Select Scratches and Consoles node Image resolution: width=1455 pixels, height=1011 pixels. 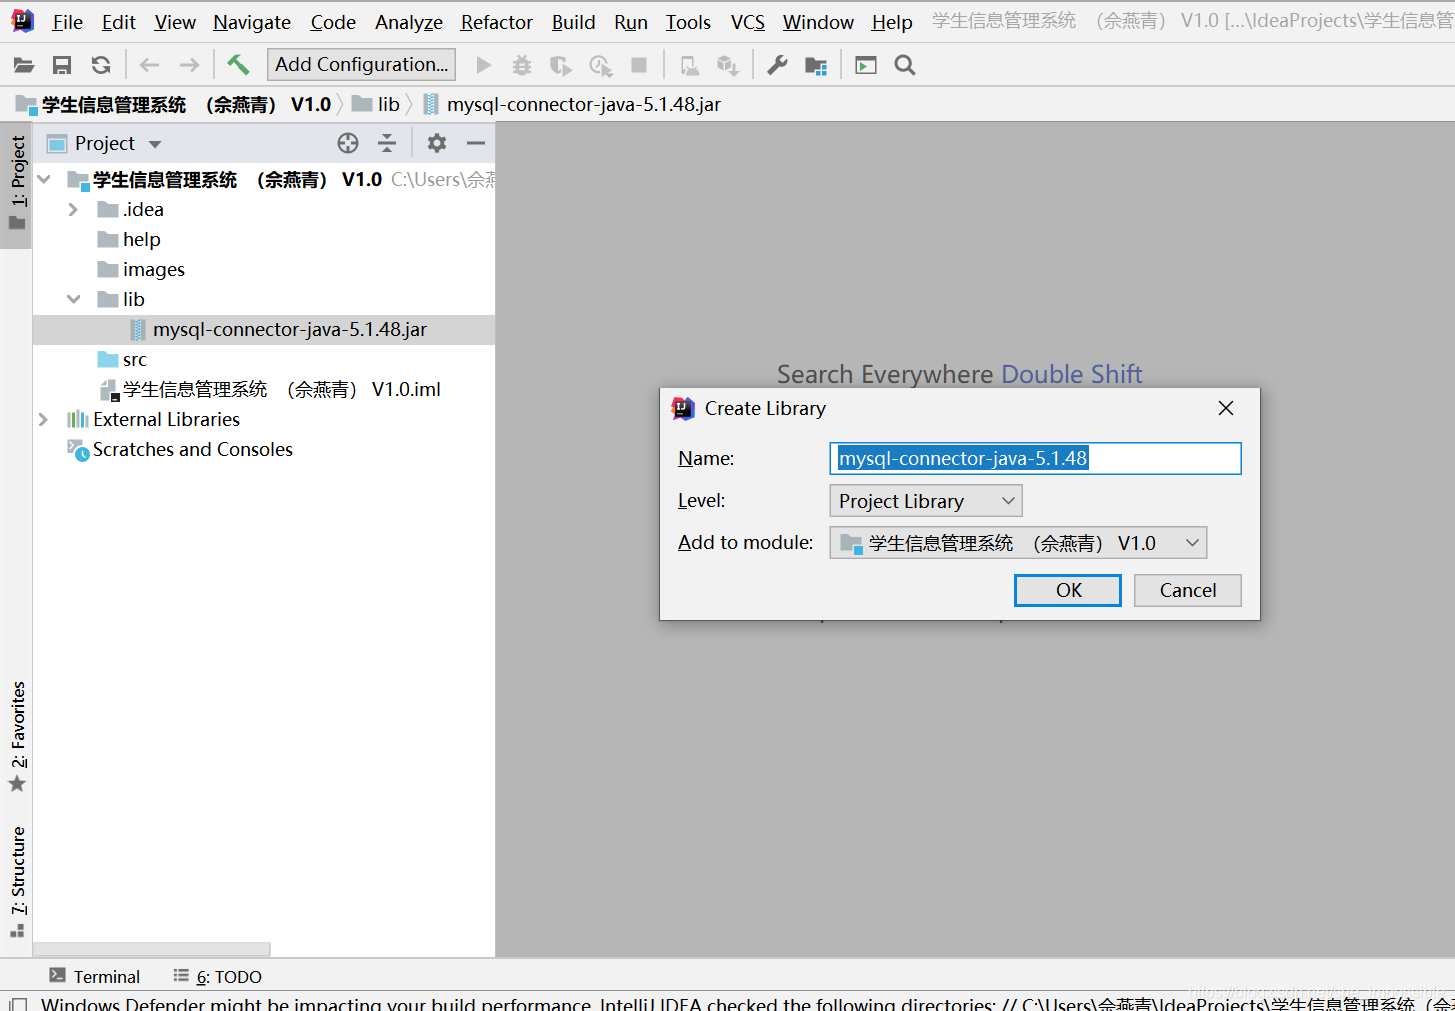click(x=192, y=450)
